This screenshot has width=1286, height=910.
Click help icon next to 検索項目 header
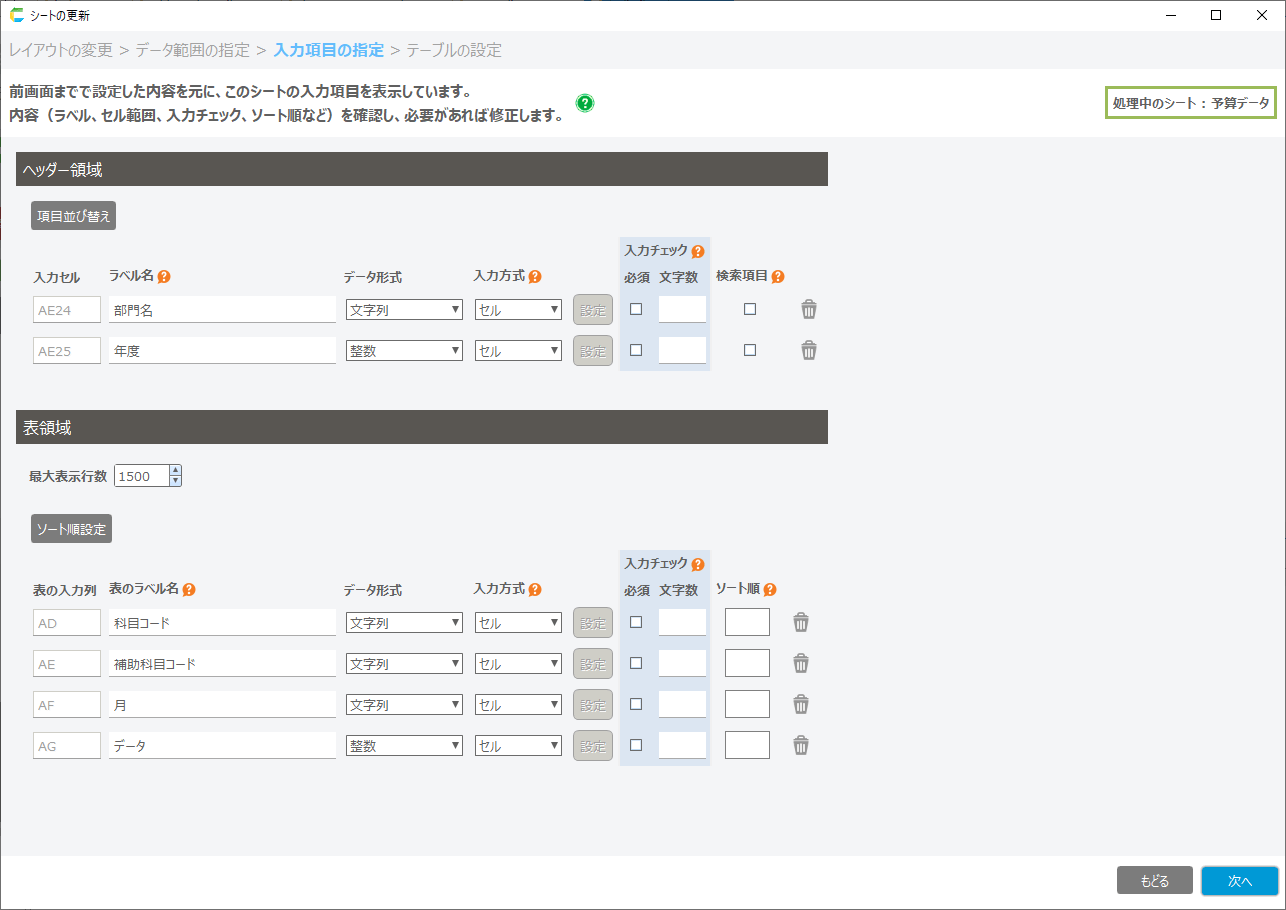pyautogui.click(x=778, y=277)
